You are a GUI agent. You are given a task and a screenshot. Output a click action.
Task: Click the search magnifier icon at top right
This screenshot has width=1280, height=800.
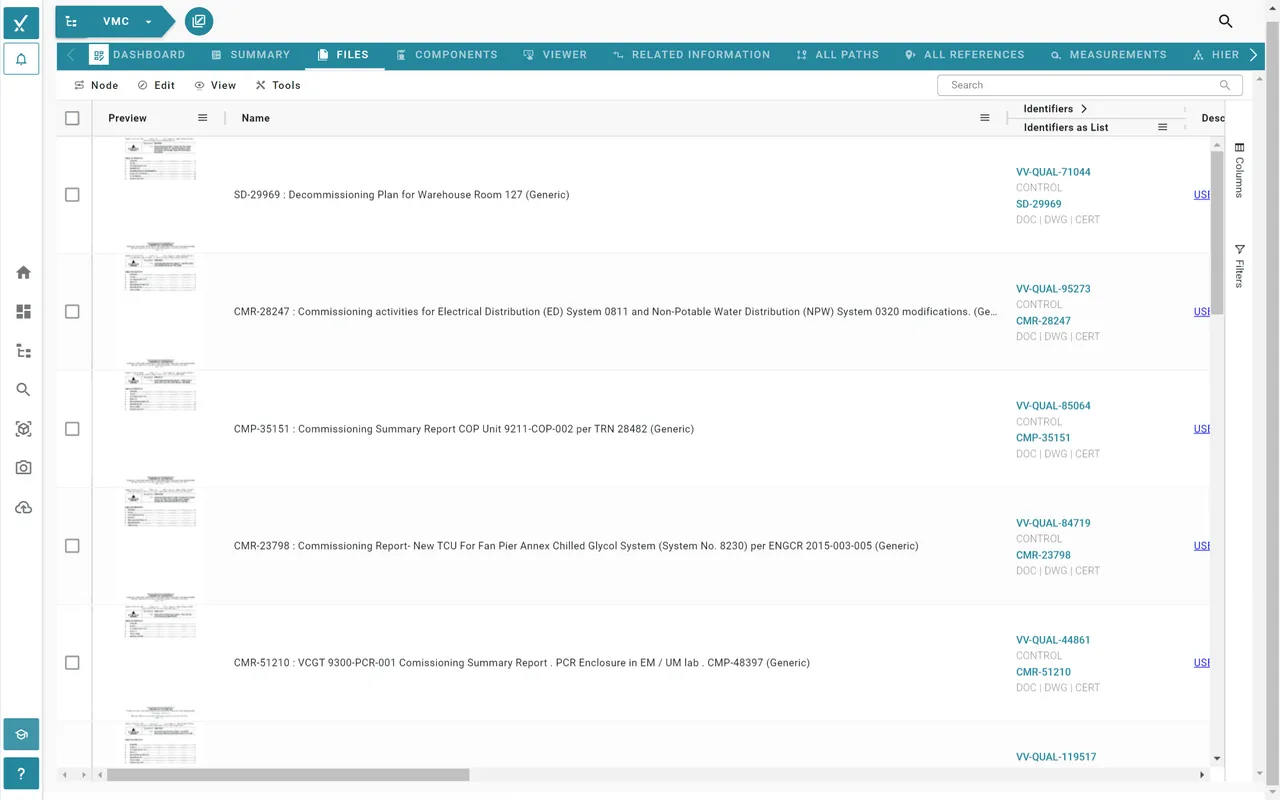1225,20
